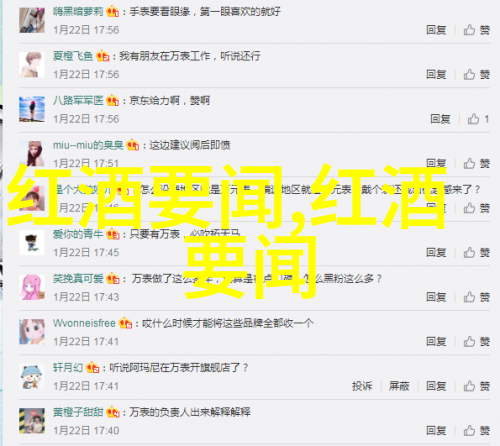Click 回复 on 八路军军医's comment
The width and height of the screenshot is (500, 446).
tap(440, 119)
